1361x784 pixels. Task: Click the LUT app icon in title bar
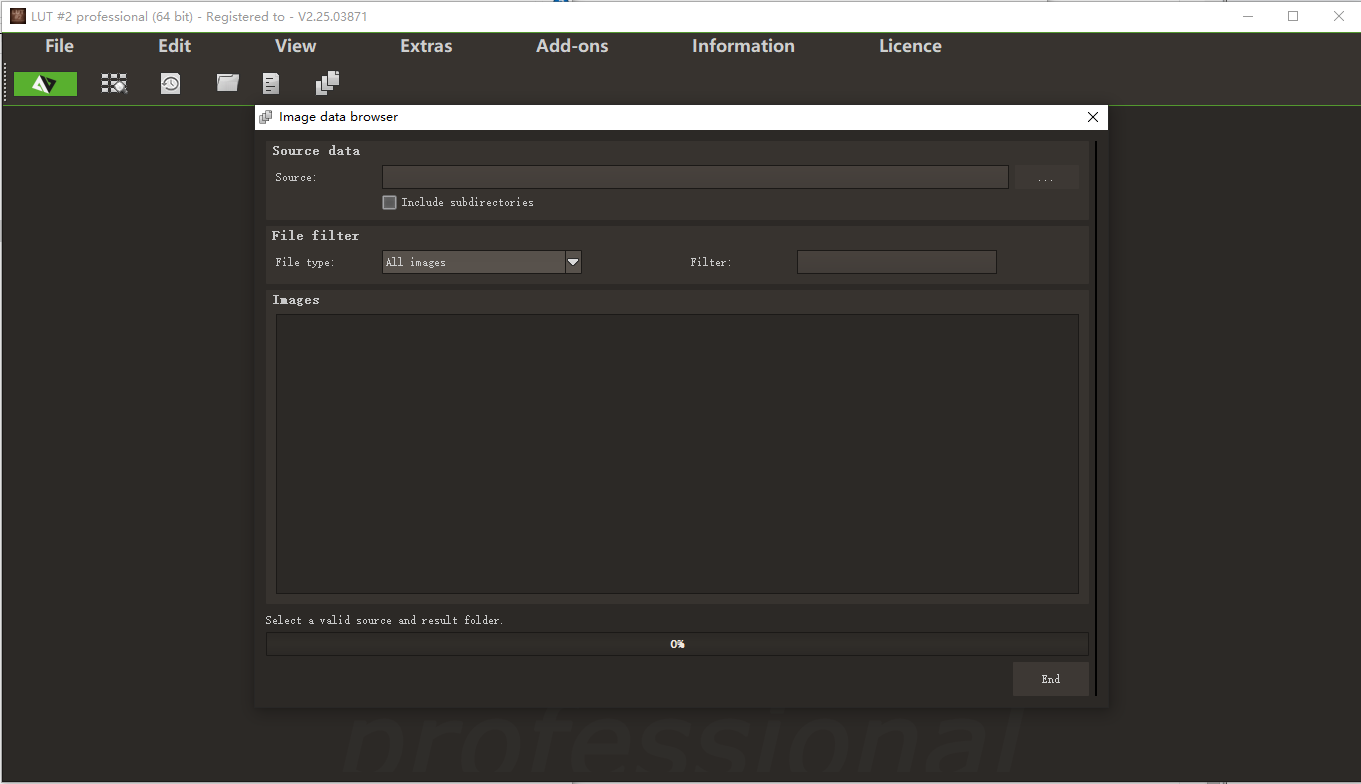point(17,16)
